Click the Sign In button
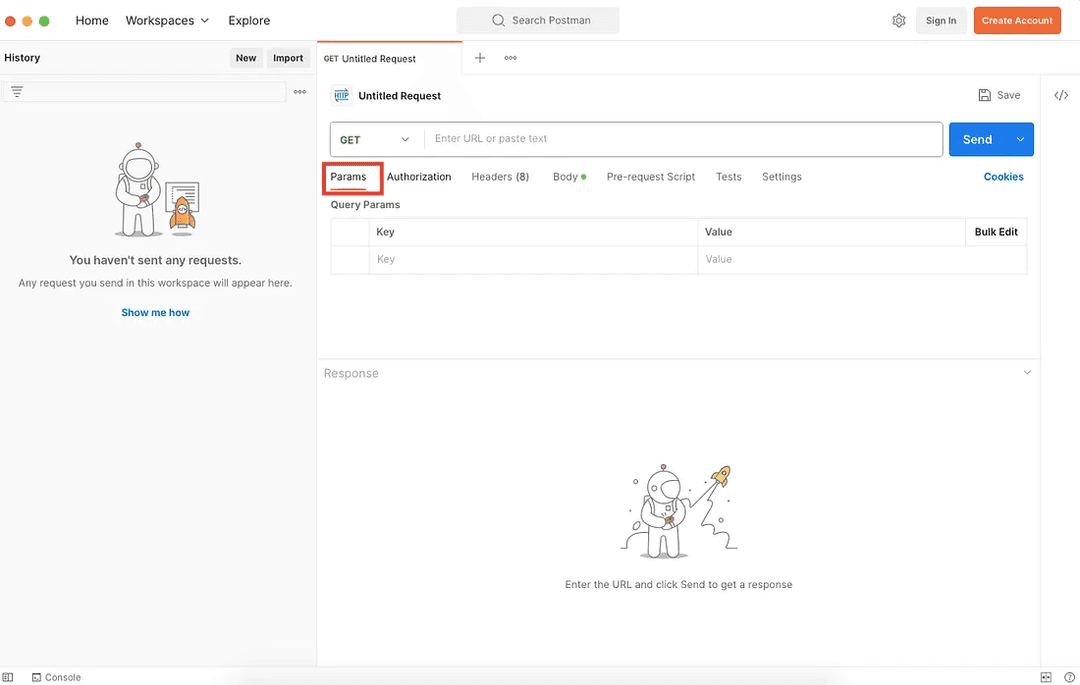Screen dimensions: 1080x685 point(941,21)
